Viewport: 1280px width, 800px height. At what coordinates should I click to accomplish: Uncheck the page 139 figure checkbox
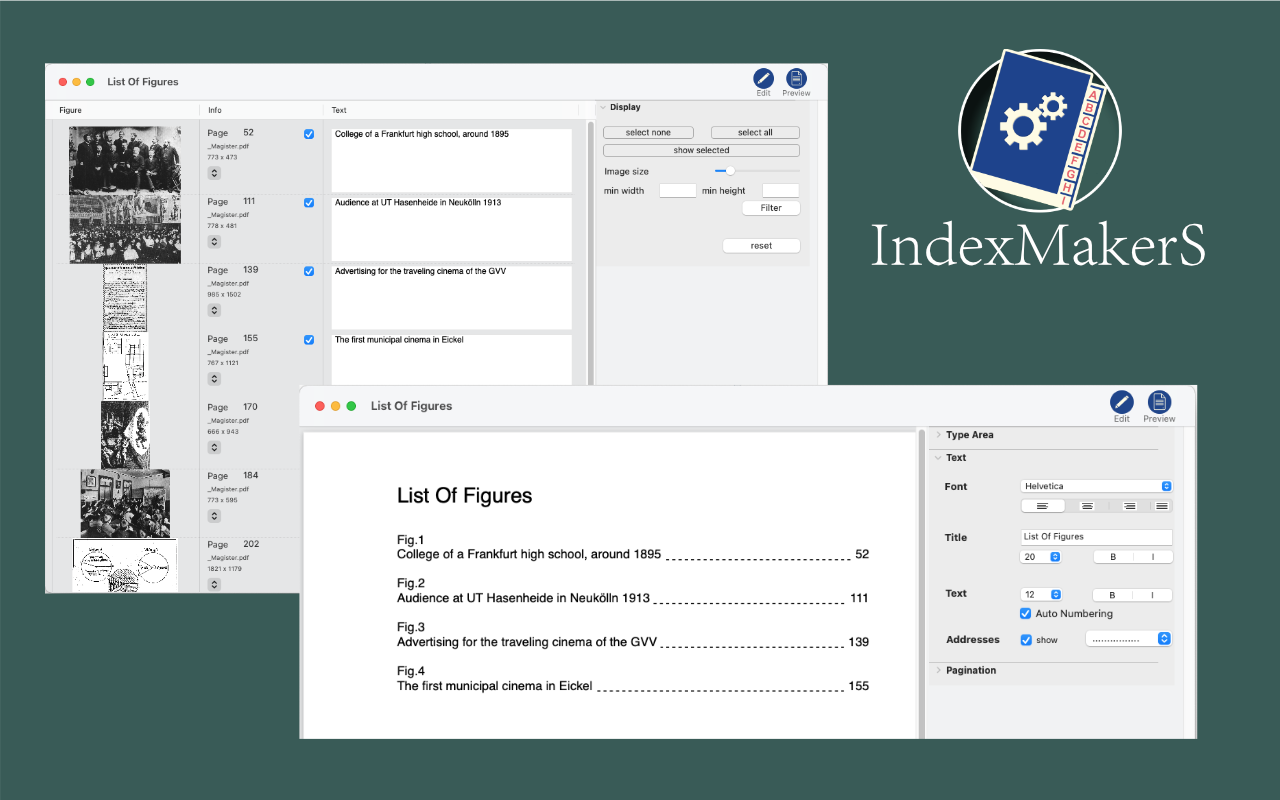pos(309,271)
